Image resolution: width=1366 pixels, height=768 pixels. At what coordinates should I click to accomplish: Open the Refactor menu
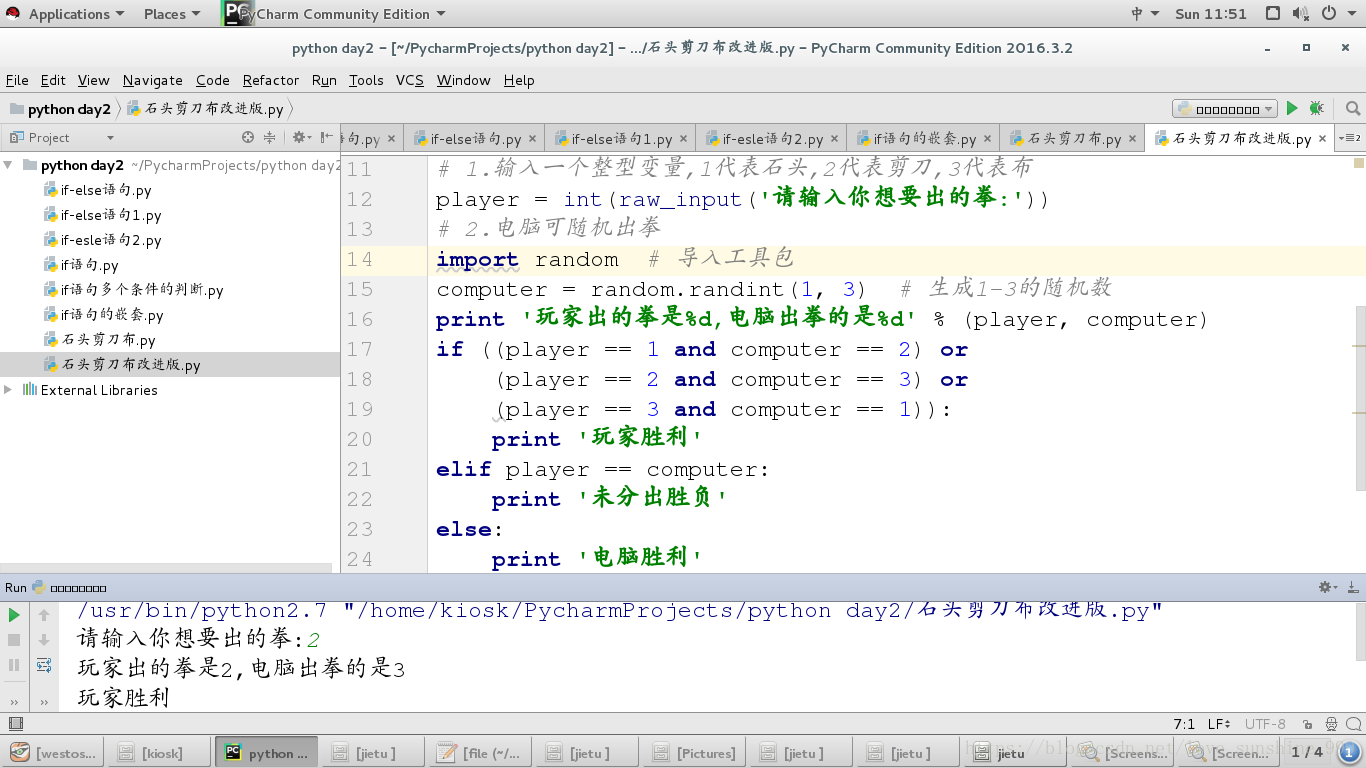270,80
